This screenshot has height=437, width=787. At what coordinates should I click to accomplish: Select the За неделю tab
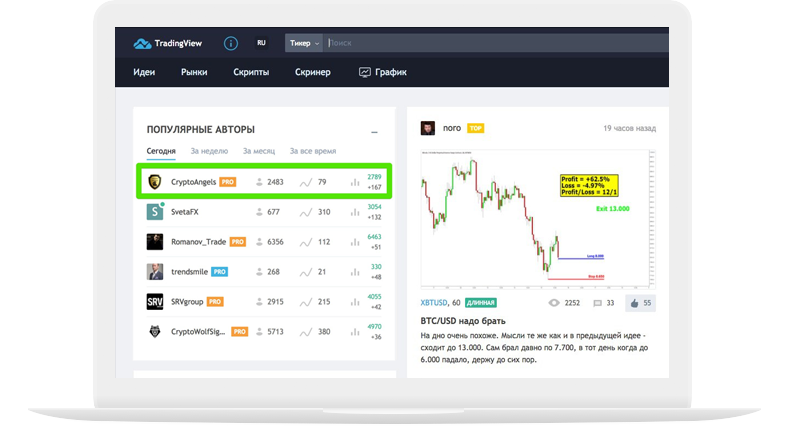[x=209, y=151]
